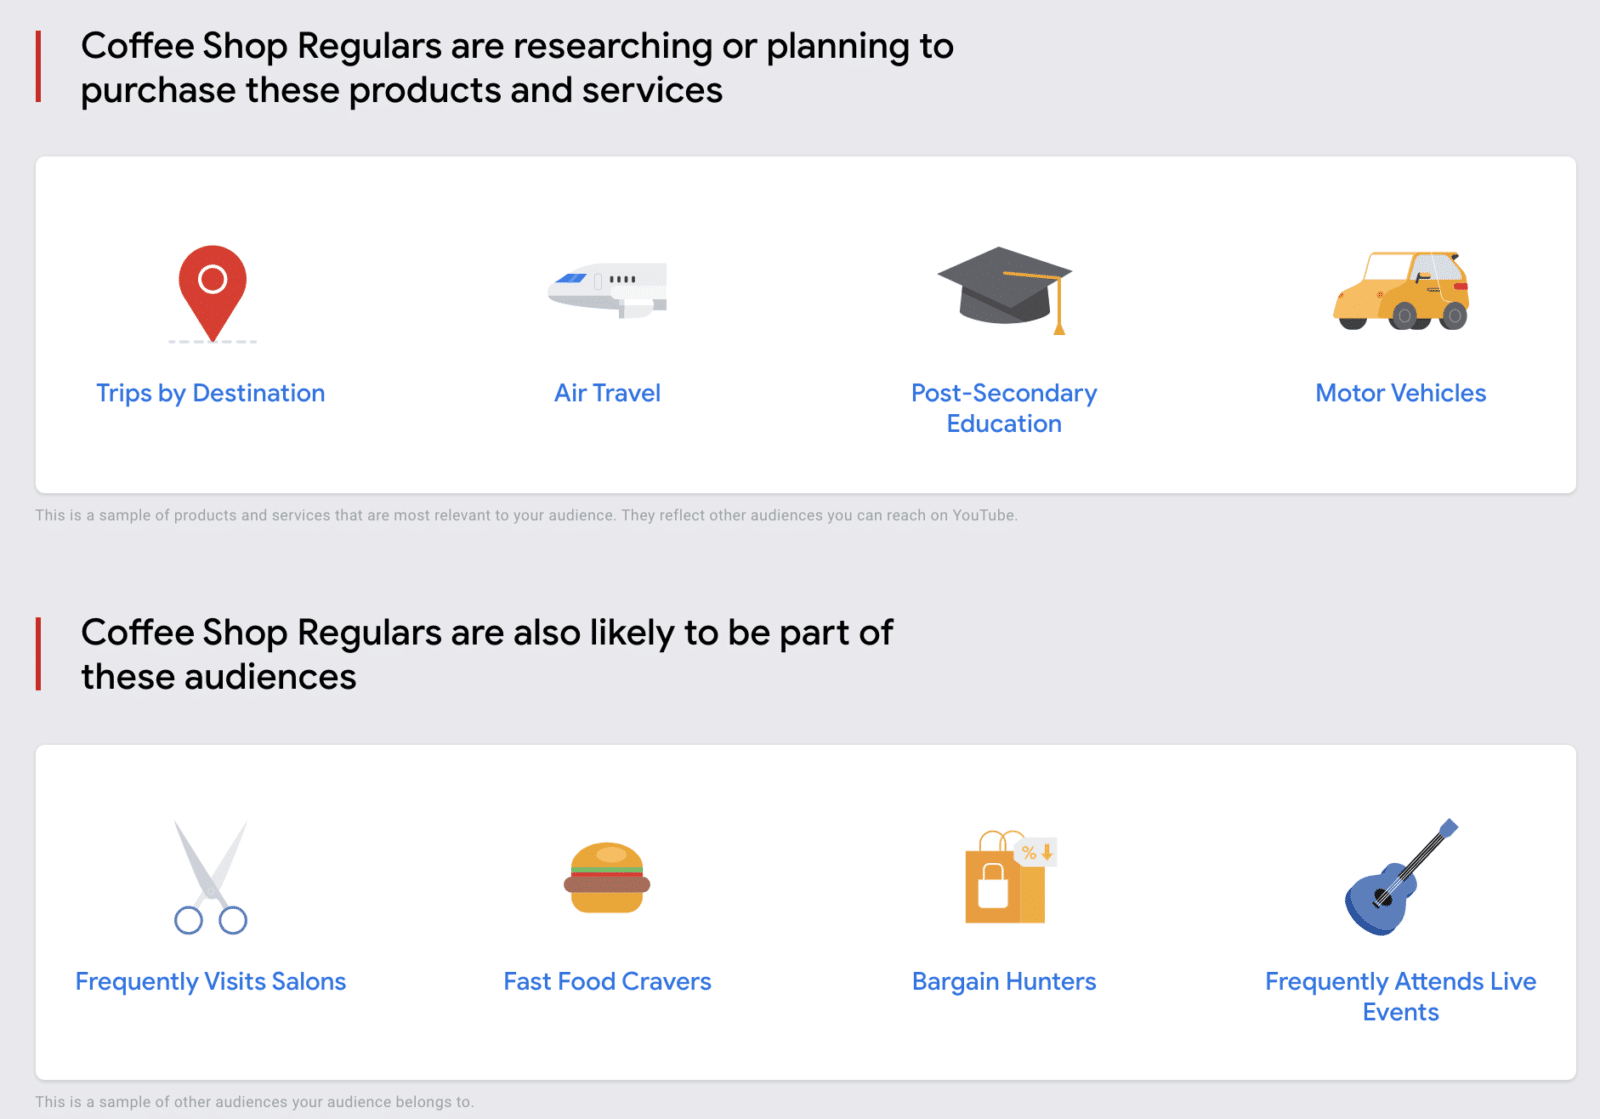Open Frequently Attends Live Events link
The image size is (1600, 1119).
1400,996
